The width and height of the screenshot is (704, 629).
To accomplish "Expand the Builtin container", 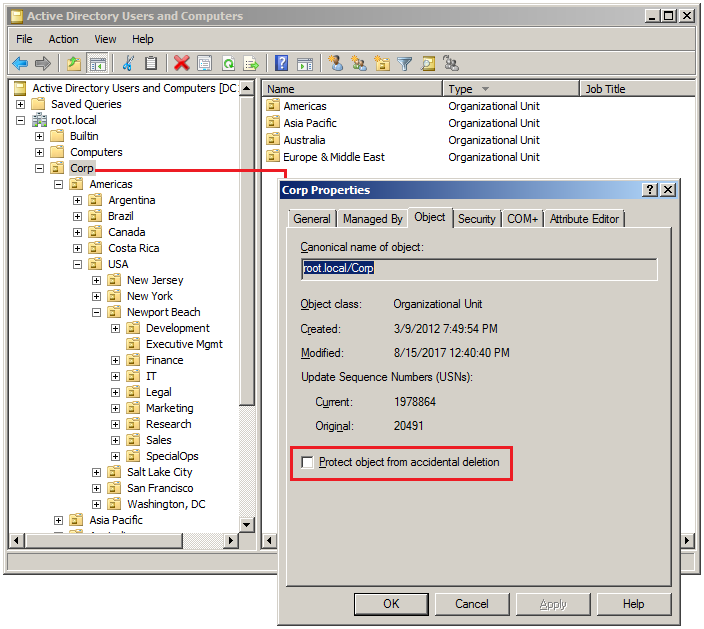I will (x=40, y=136).
